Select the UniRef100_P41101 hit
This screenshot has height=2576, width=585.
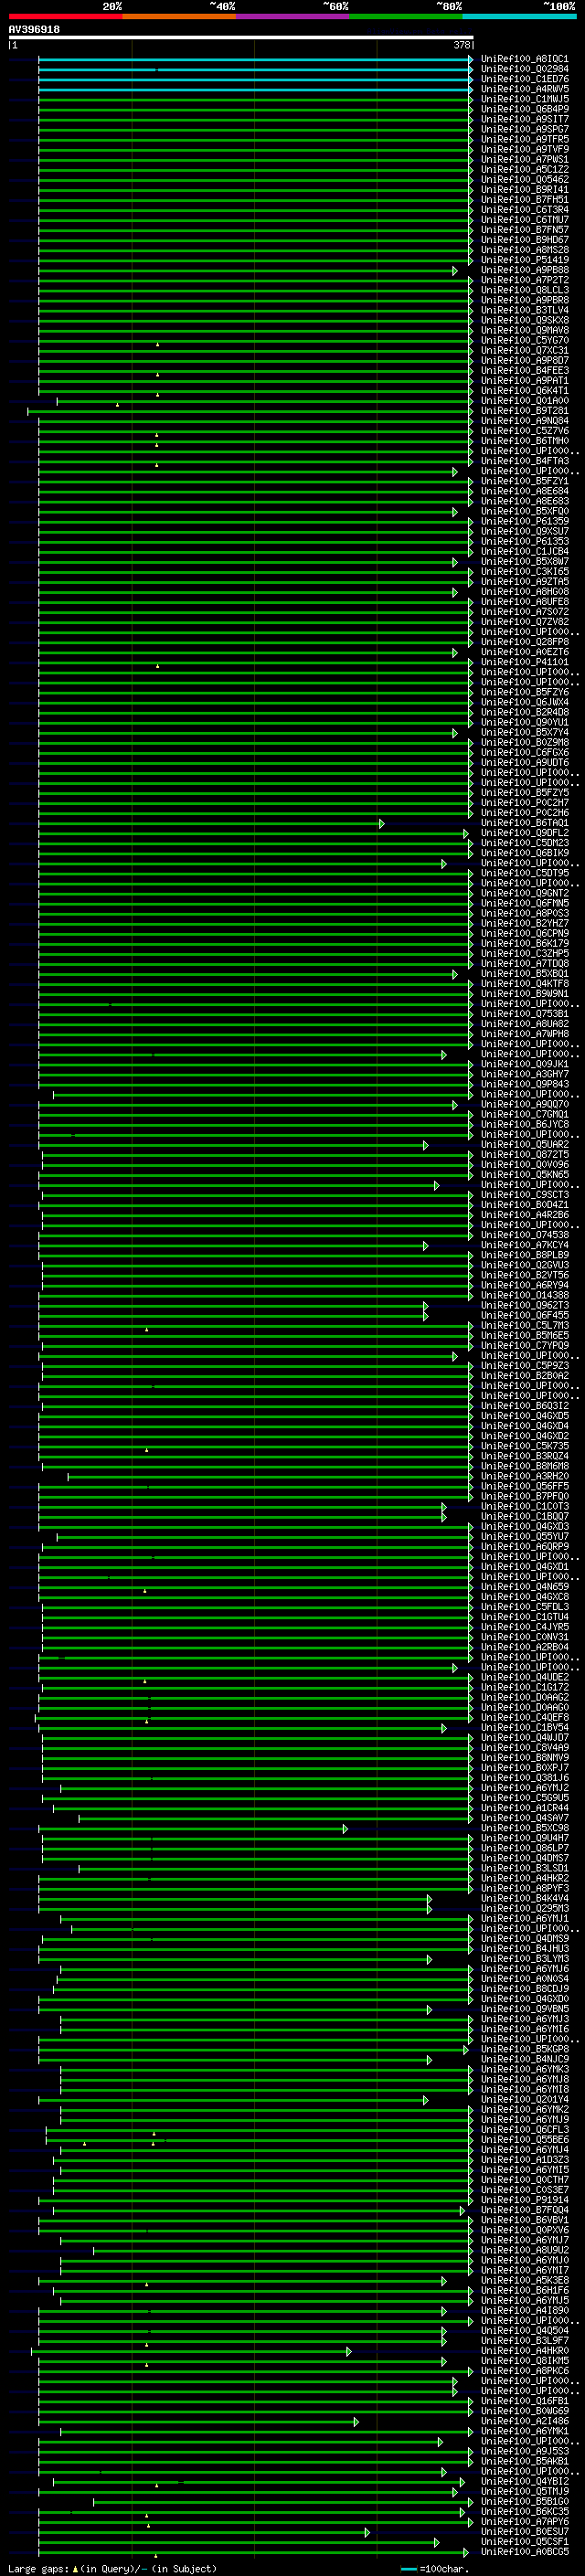point(524,662)
